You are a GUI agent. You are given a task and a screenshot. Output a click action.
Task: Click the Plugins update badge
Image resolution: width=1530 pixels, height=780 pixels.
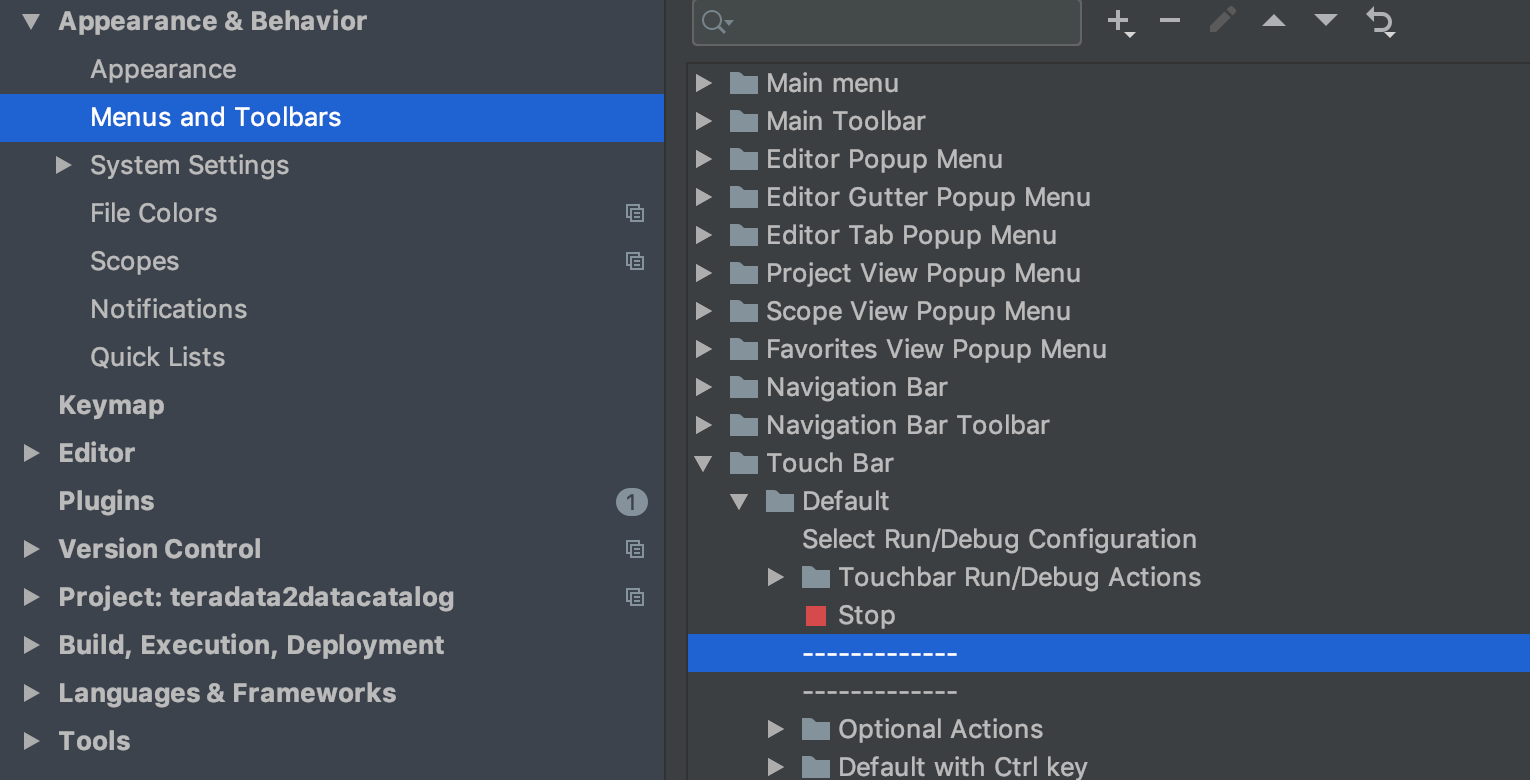pyautogui.click(x=632, y=502)
